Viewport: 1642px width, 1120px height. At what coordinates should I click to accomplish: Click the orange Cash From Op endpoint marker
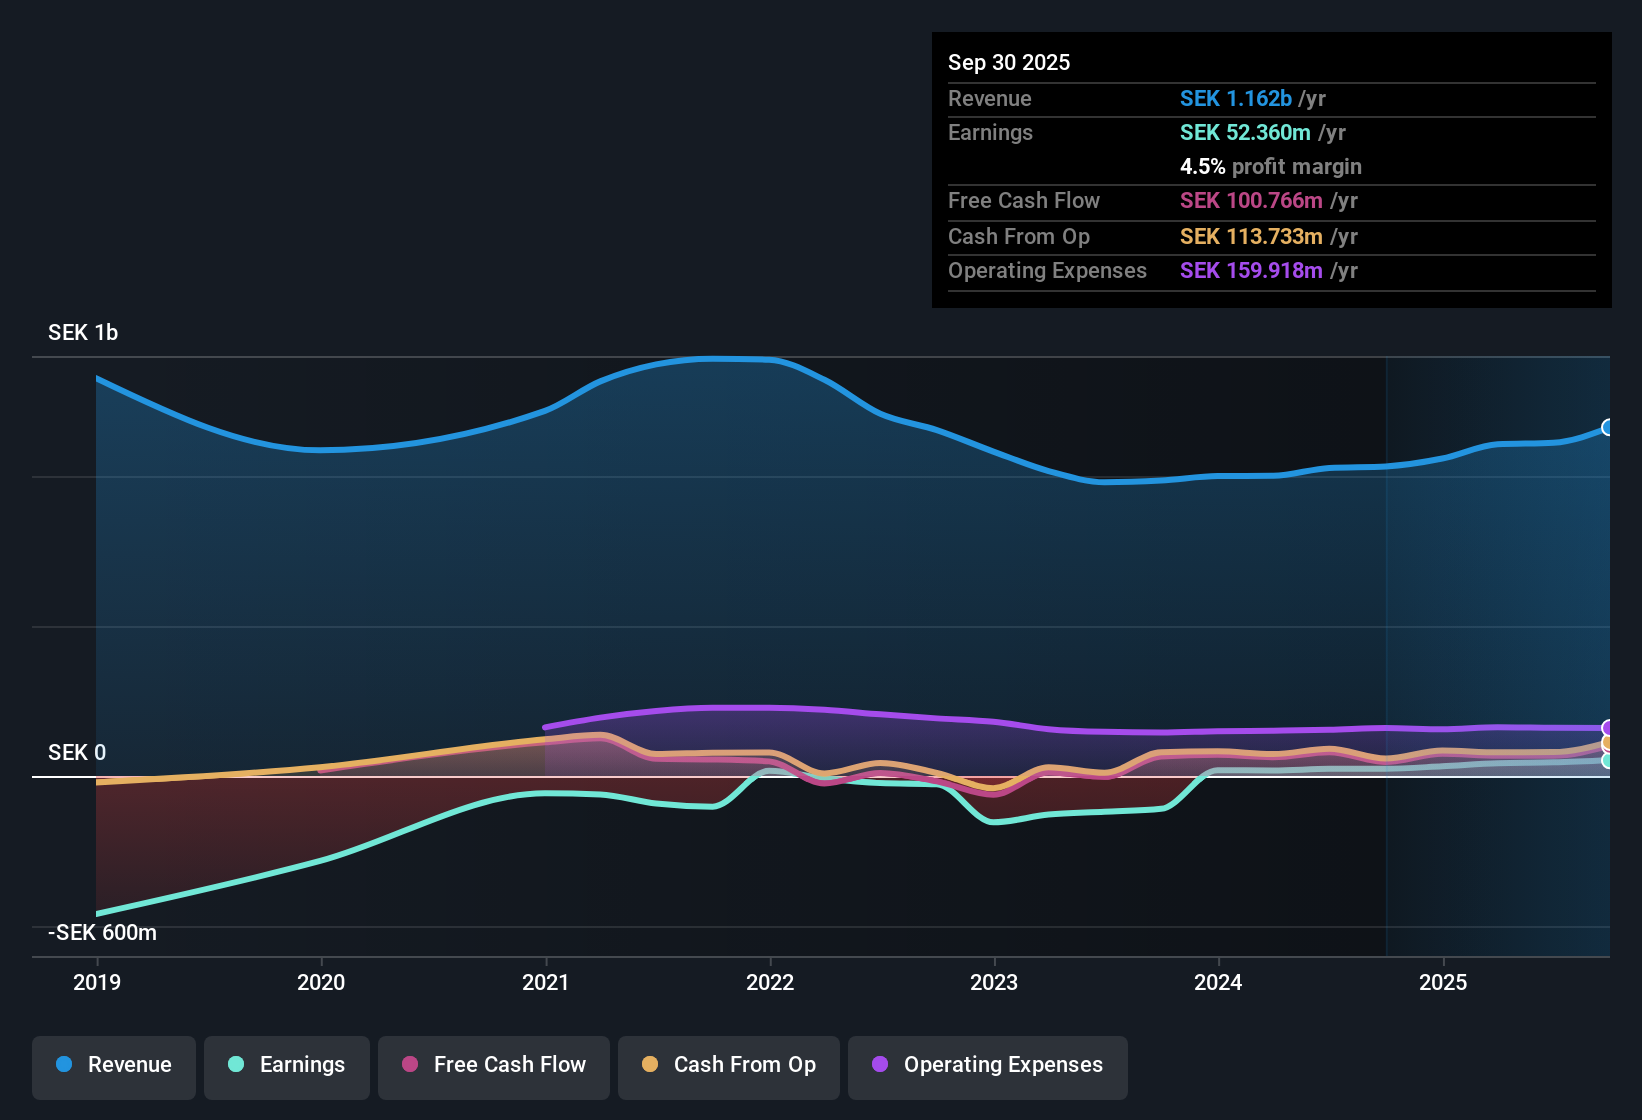point(1608,743)
